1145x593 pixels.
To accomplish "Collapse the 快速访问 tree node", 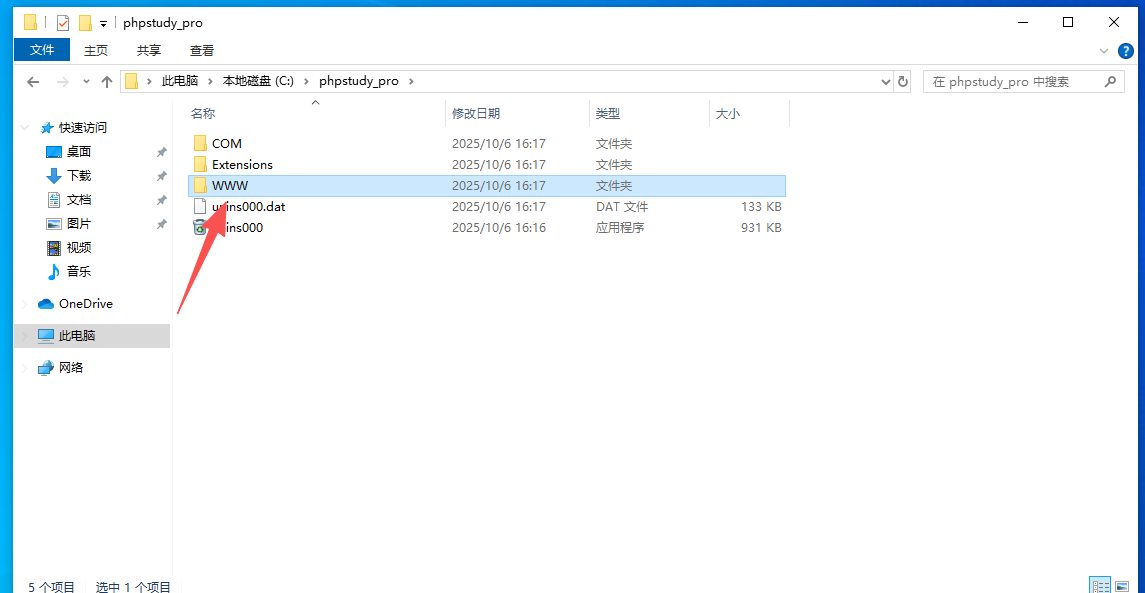I will 26,128.
